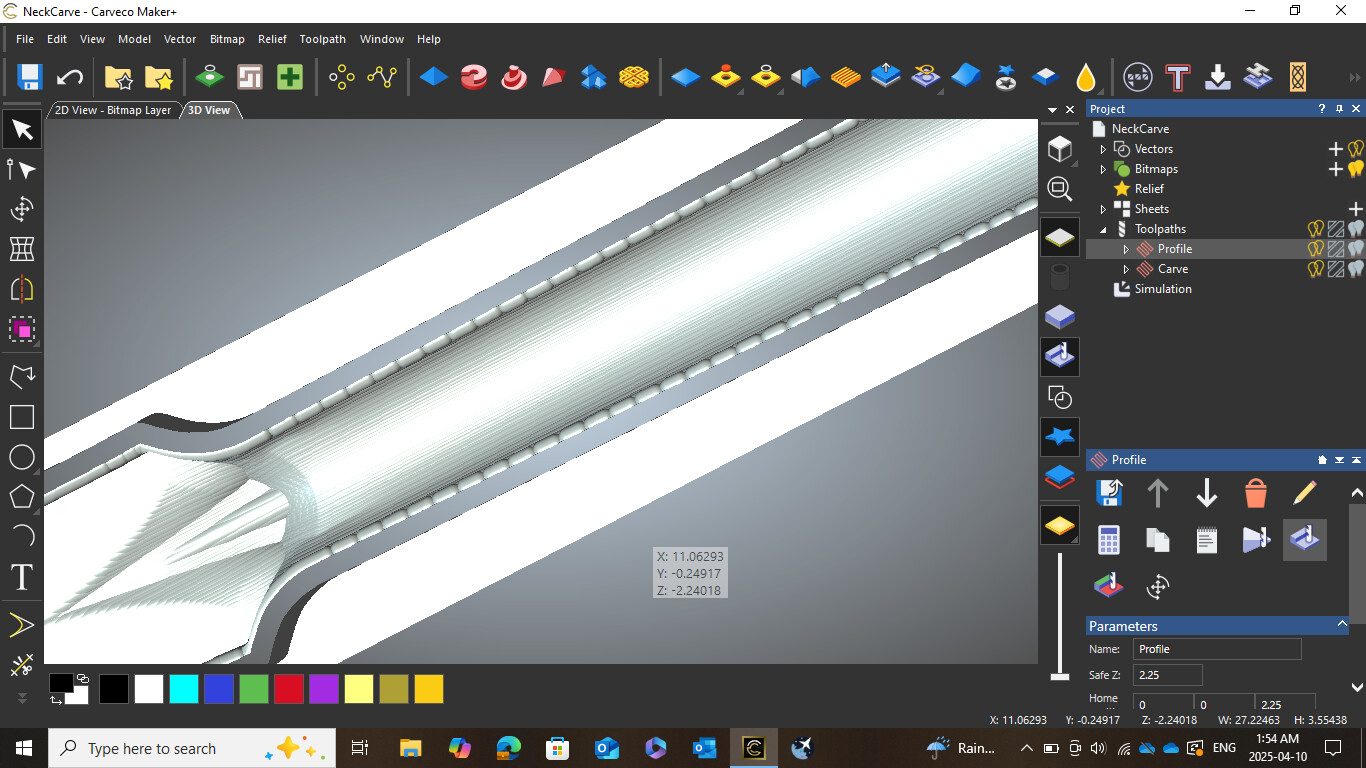Select the Create Polygon tool
Viewport: 1366px width, 768px height.
pyautogui.click(x=22, y=497)
